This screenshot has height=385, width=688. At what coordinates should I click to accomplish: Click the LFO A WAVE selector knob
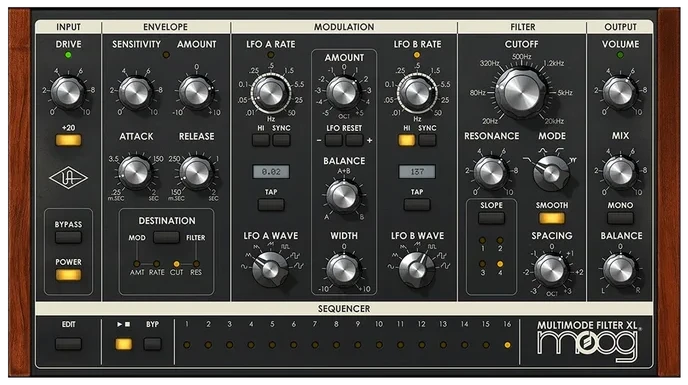coord(271,269)
